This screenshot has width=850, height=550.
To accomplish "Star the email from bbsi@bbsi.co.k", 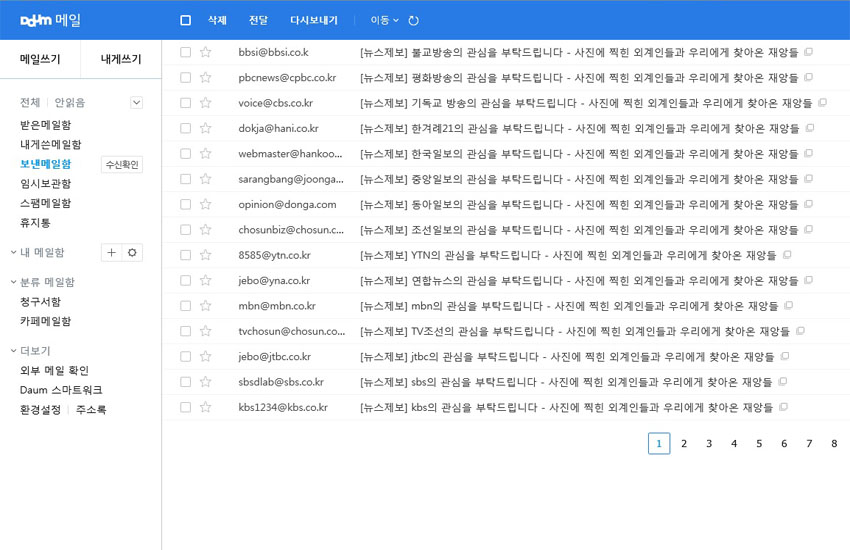I will 206,52.
